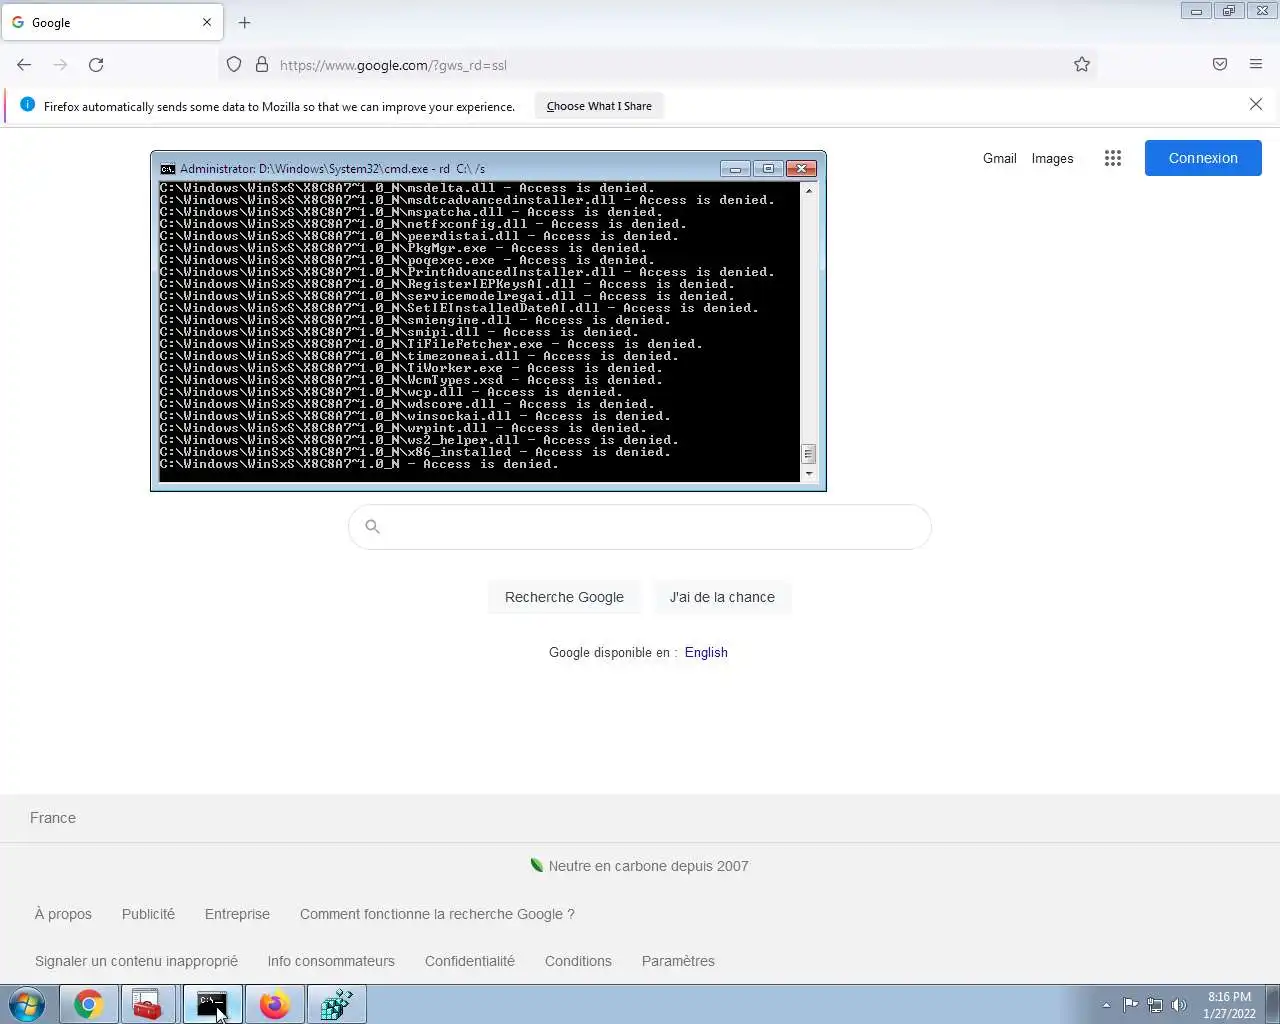Click the cmd vertical scrollbar thumb
The image size is (1280, 1024).
(809, 454)
